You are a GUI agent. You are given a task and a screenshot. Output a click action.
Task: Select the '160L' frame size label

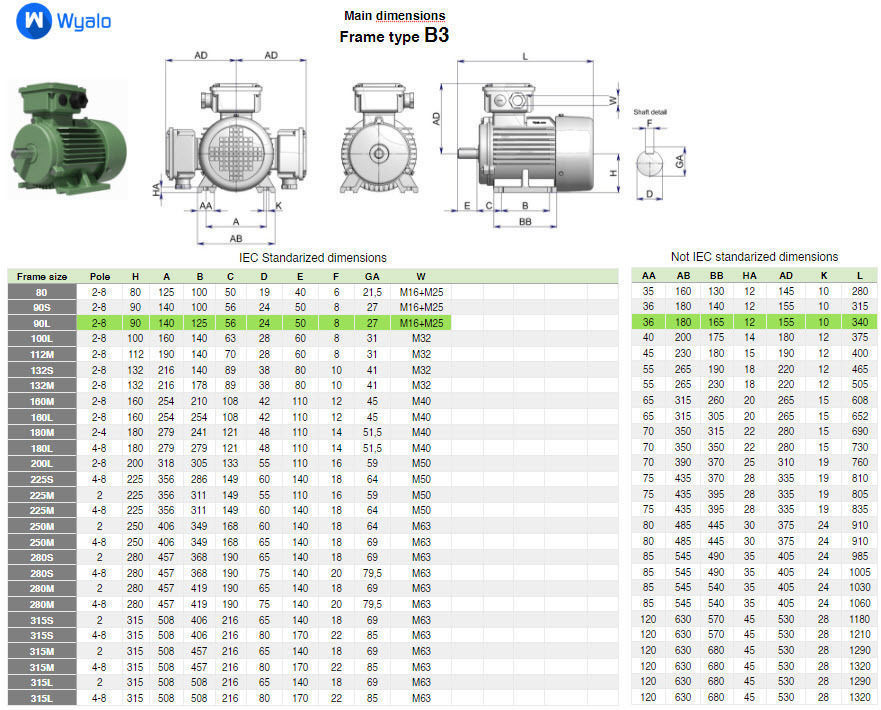(42, 417)
